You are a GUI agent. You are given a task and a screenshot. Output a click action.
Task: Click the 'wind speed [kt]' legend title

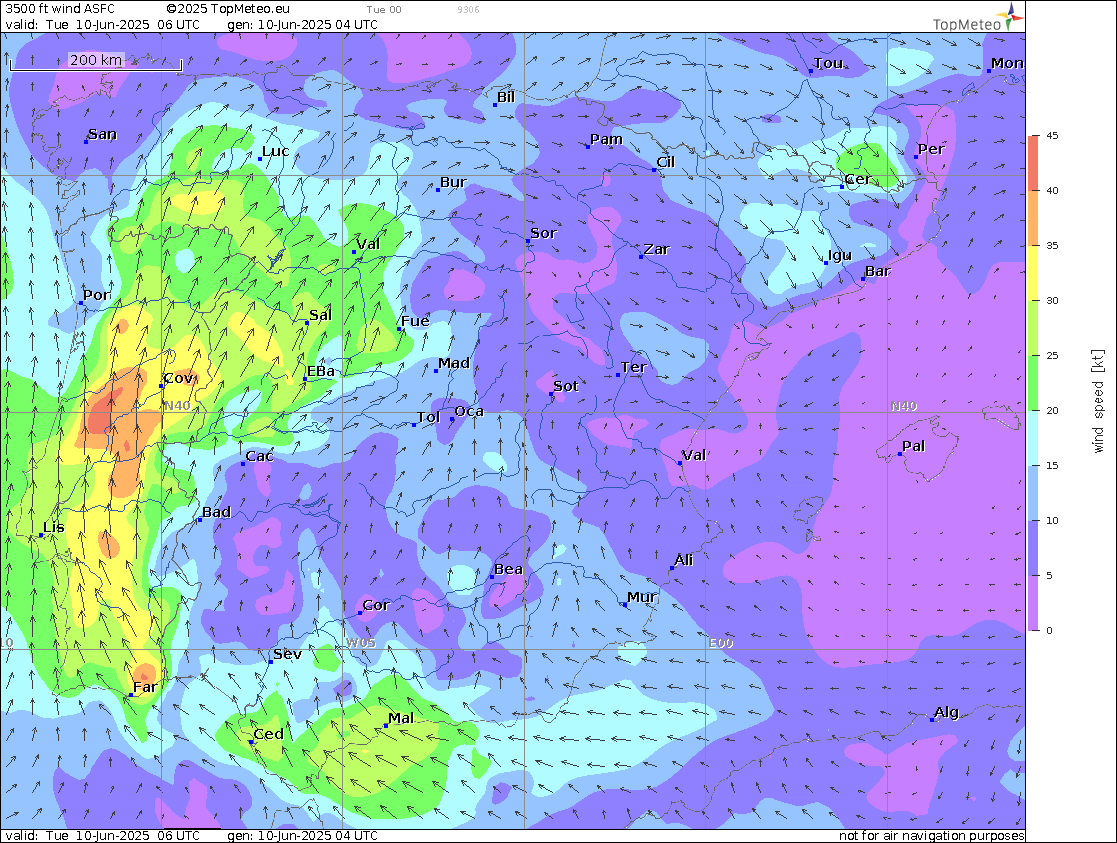coord(1098,401)
